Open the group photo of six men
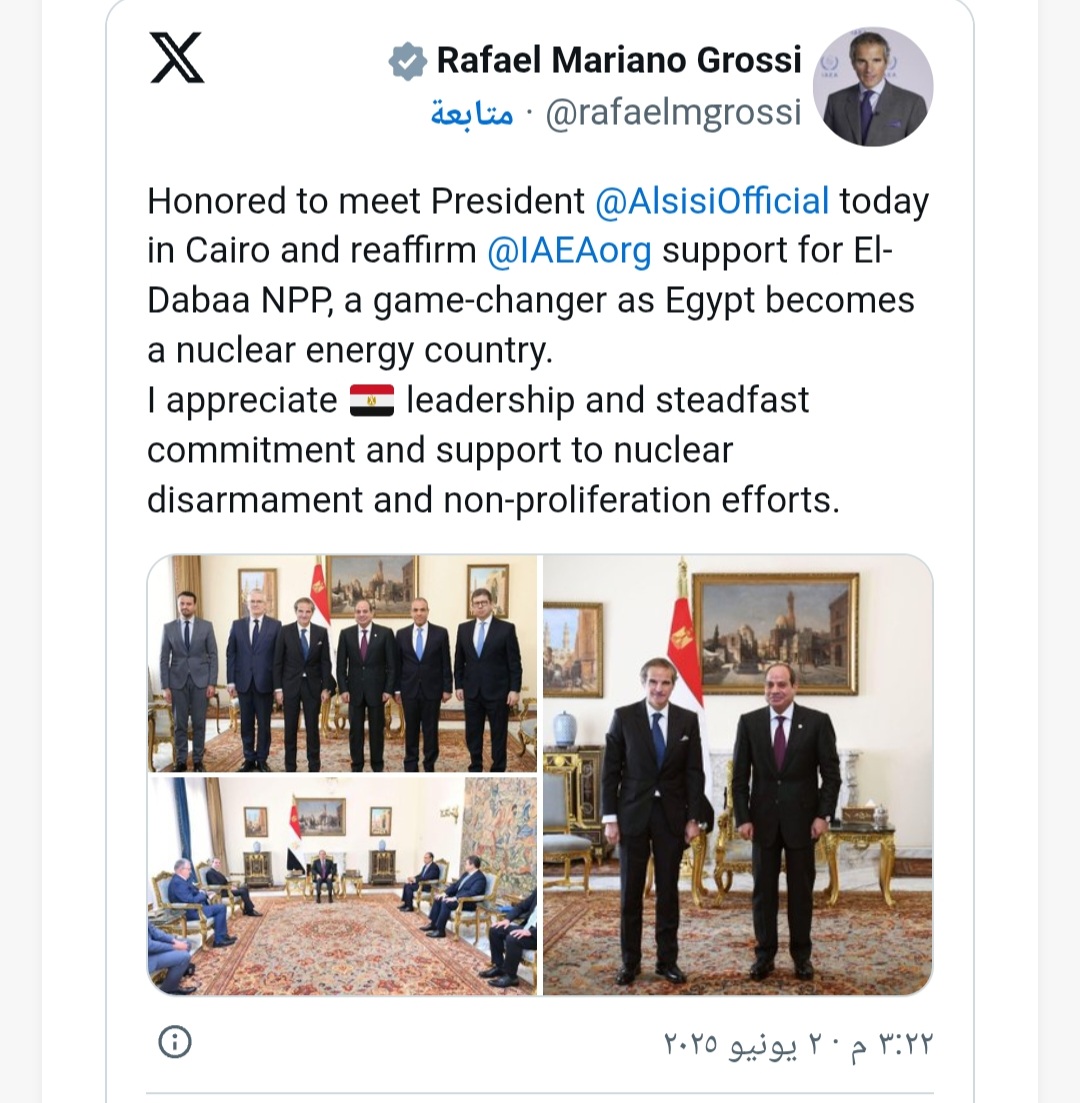The width and height of the screenshot is (1080, 1103). point(342,663)
